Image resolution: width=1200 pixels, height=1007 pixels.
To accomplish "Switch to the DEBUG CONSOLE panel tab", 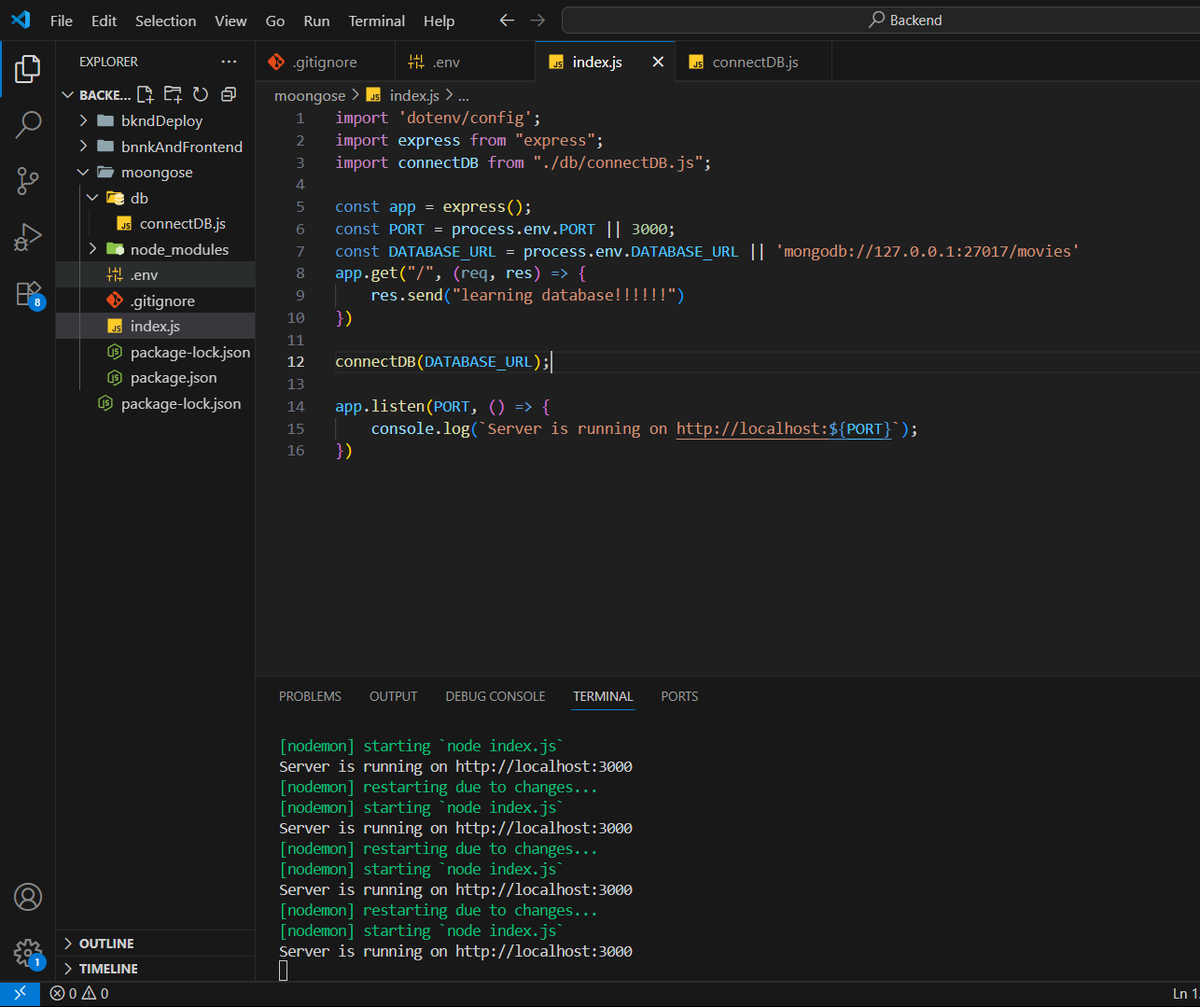I will [x=496, y=696].
